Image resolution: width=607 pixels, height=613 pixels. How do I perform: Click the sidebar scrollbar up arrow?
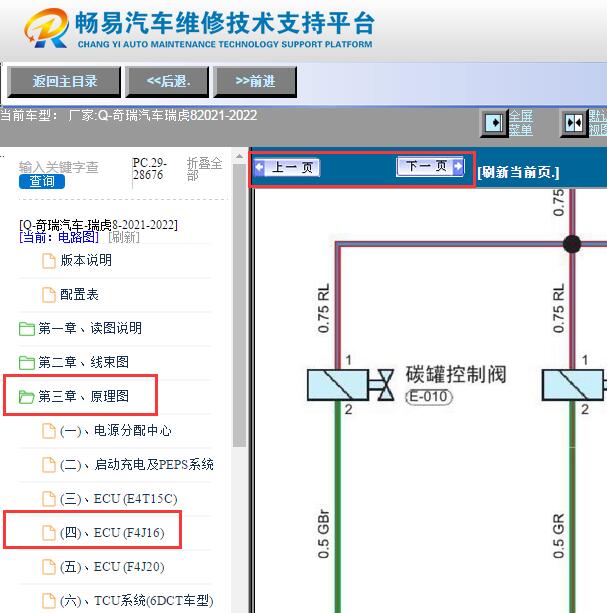click(x=239, y=156)
